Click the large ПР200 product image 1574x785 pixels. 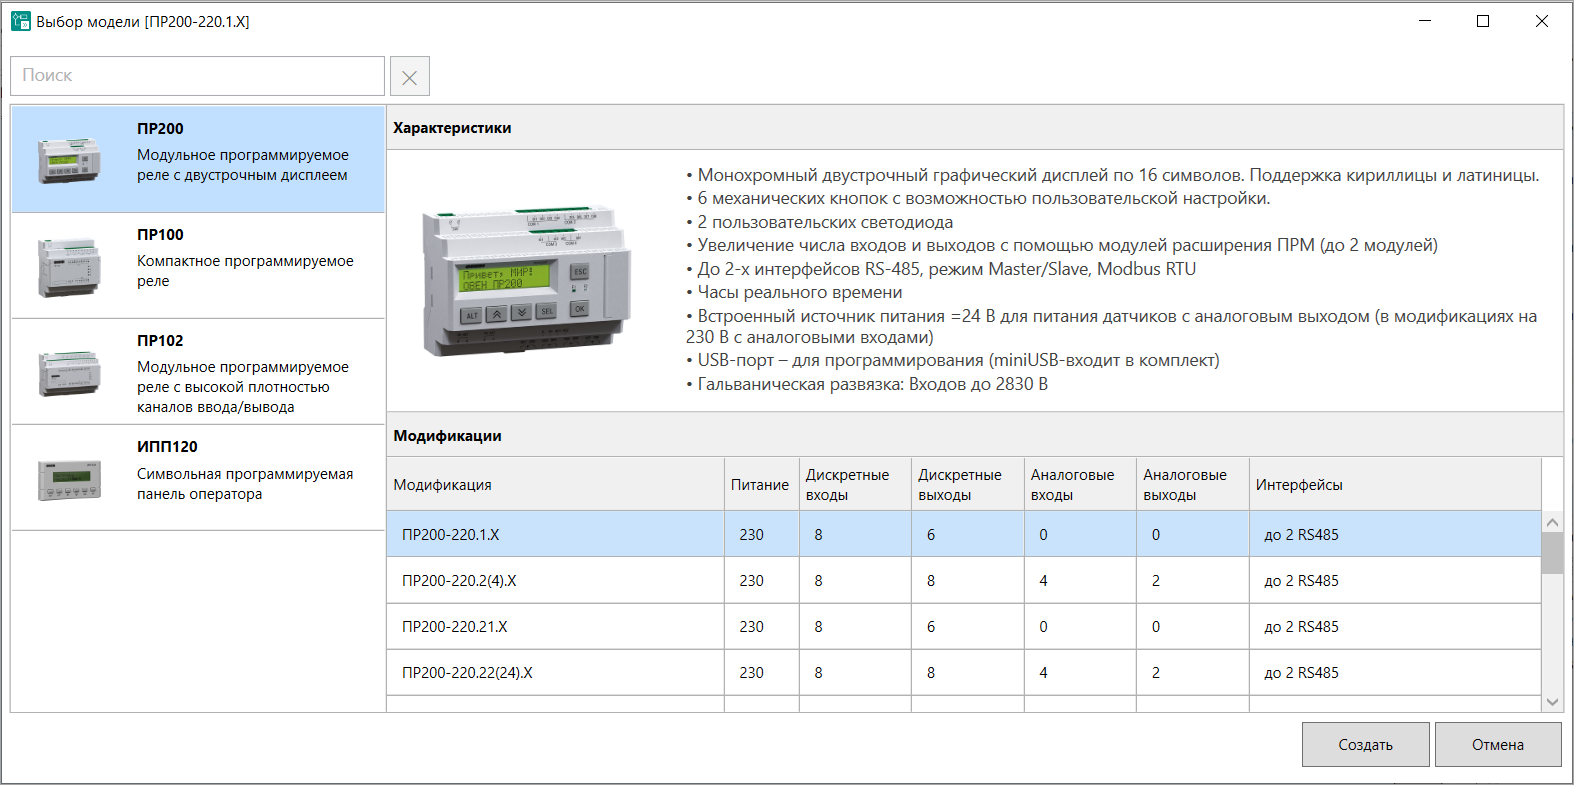[526, 281]
